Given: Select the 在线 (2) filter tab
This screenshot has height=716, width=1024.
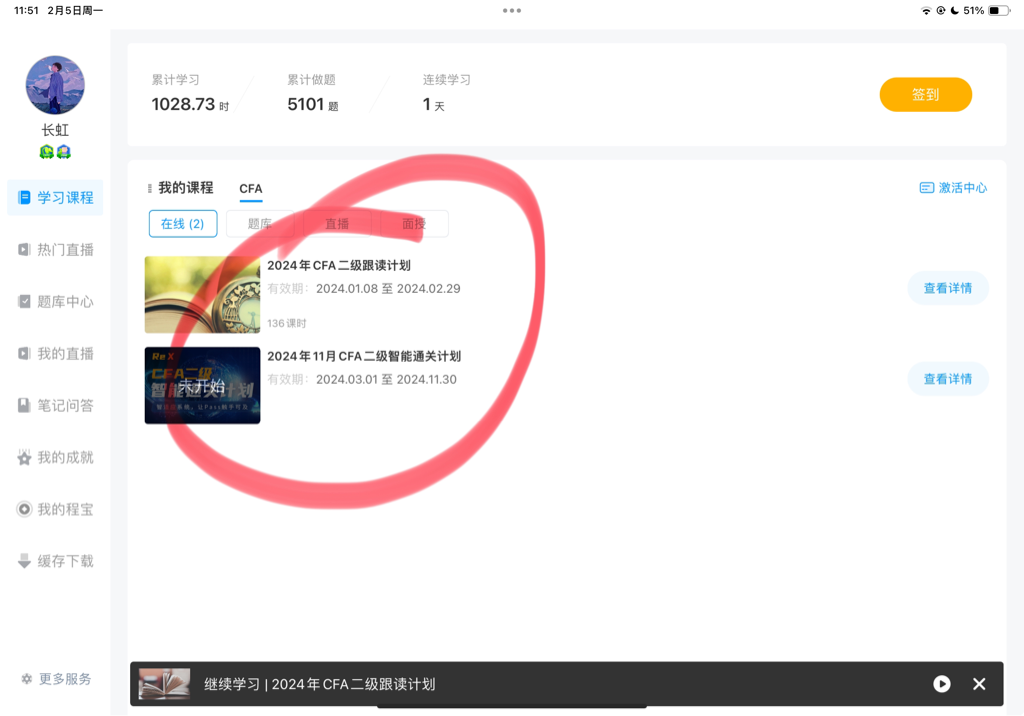Looking at the screenshot, I should coord(183,224).
